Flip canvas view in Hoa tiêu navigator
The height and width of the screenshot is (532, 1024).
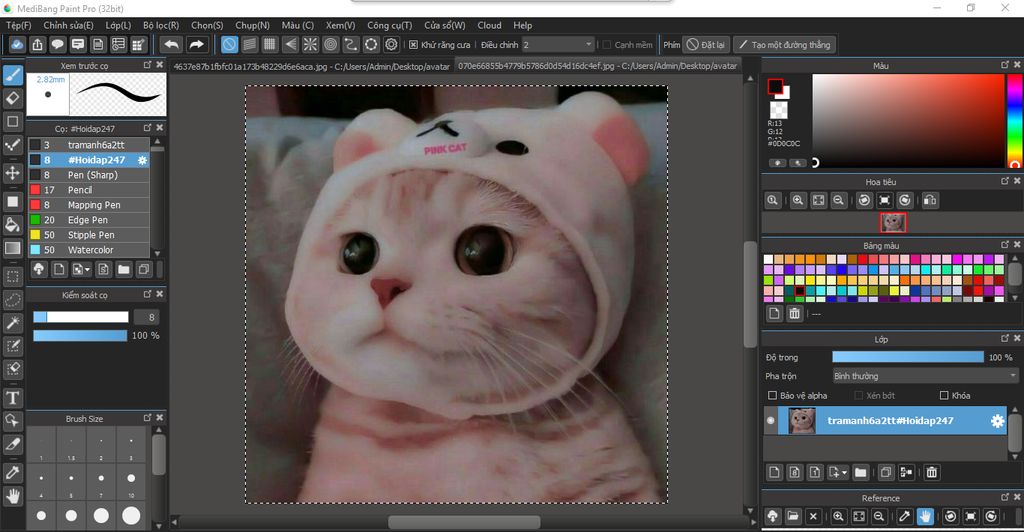click(x=930, y=200)
